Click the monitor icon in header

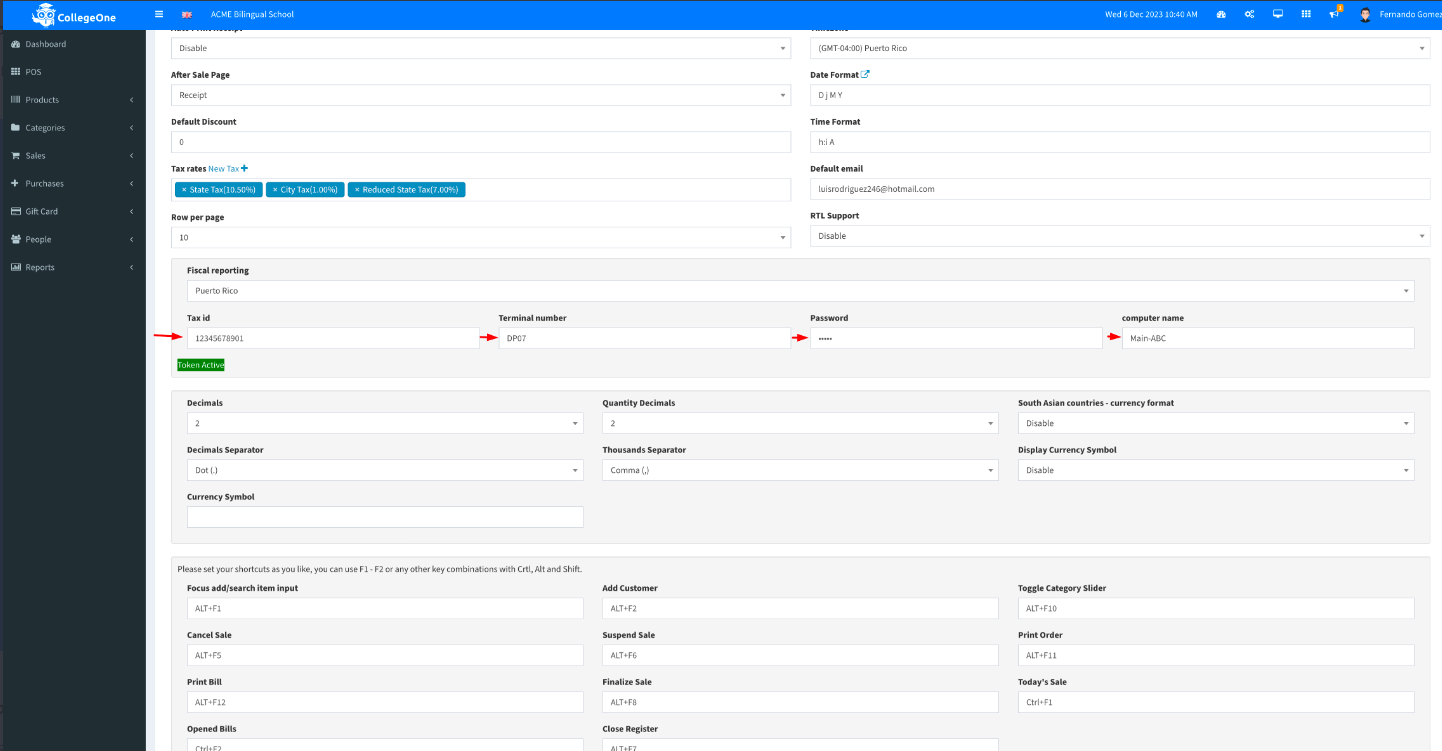coord(1278,15)
